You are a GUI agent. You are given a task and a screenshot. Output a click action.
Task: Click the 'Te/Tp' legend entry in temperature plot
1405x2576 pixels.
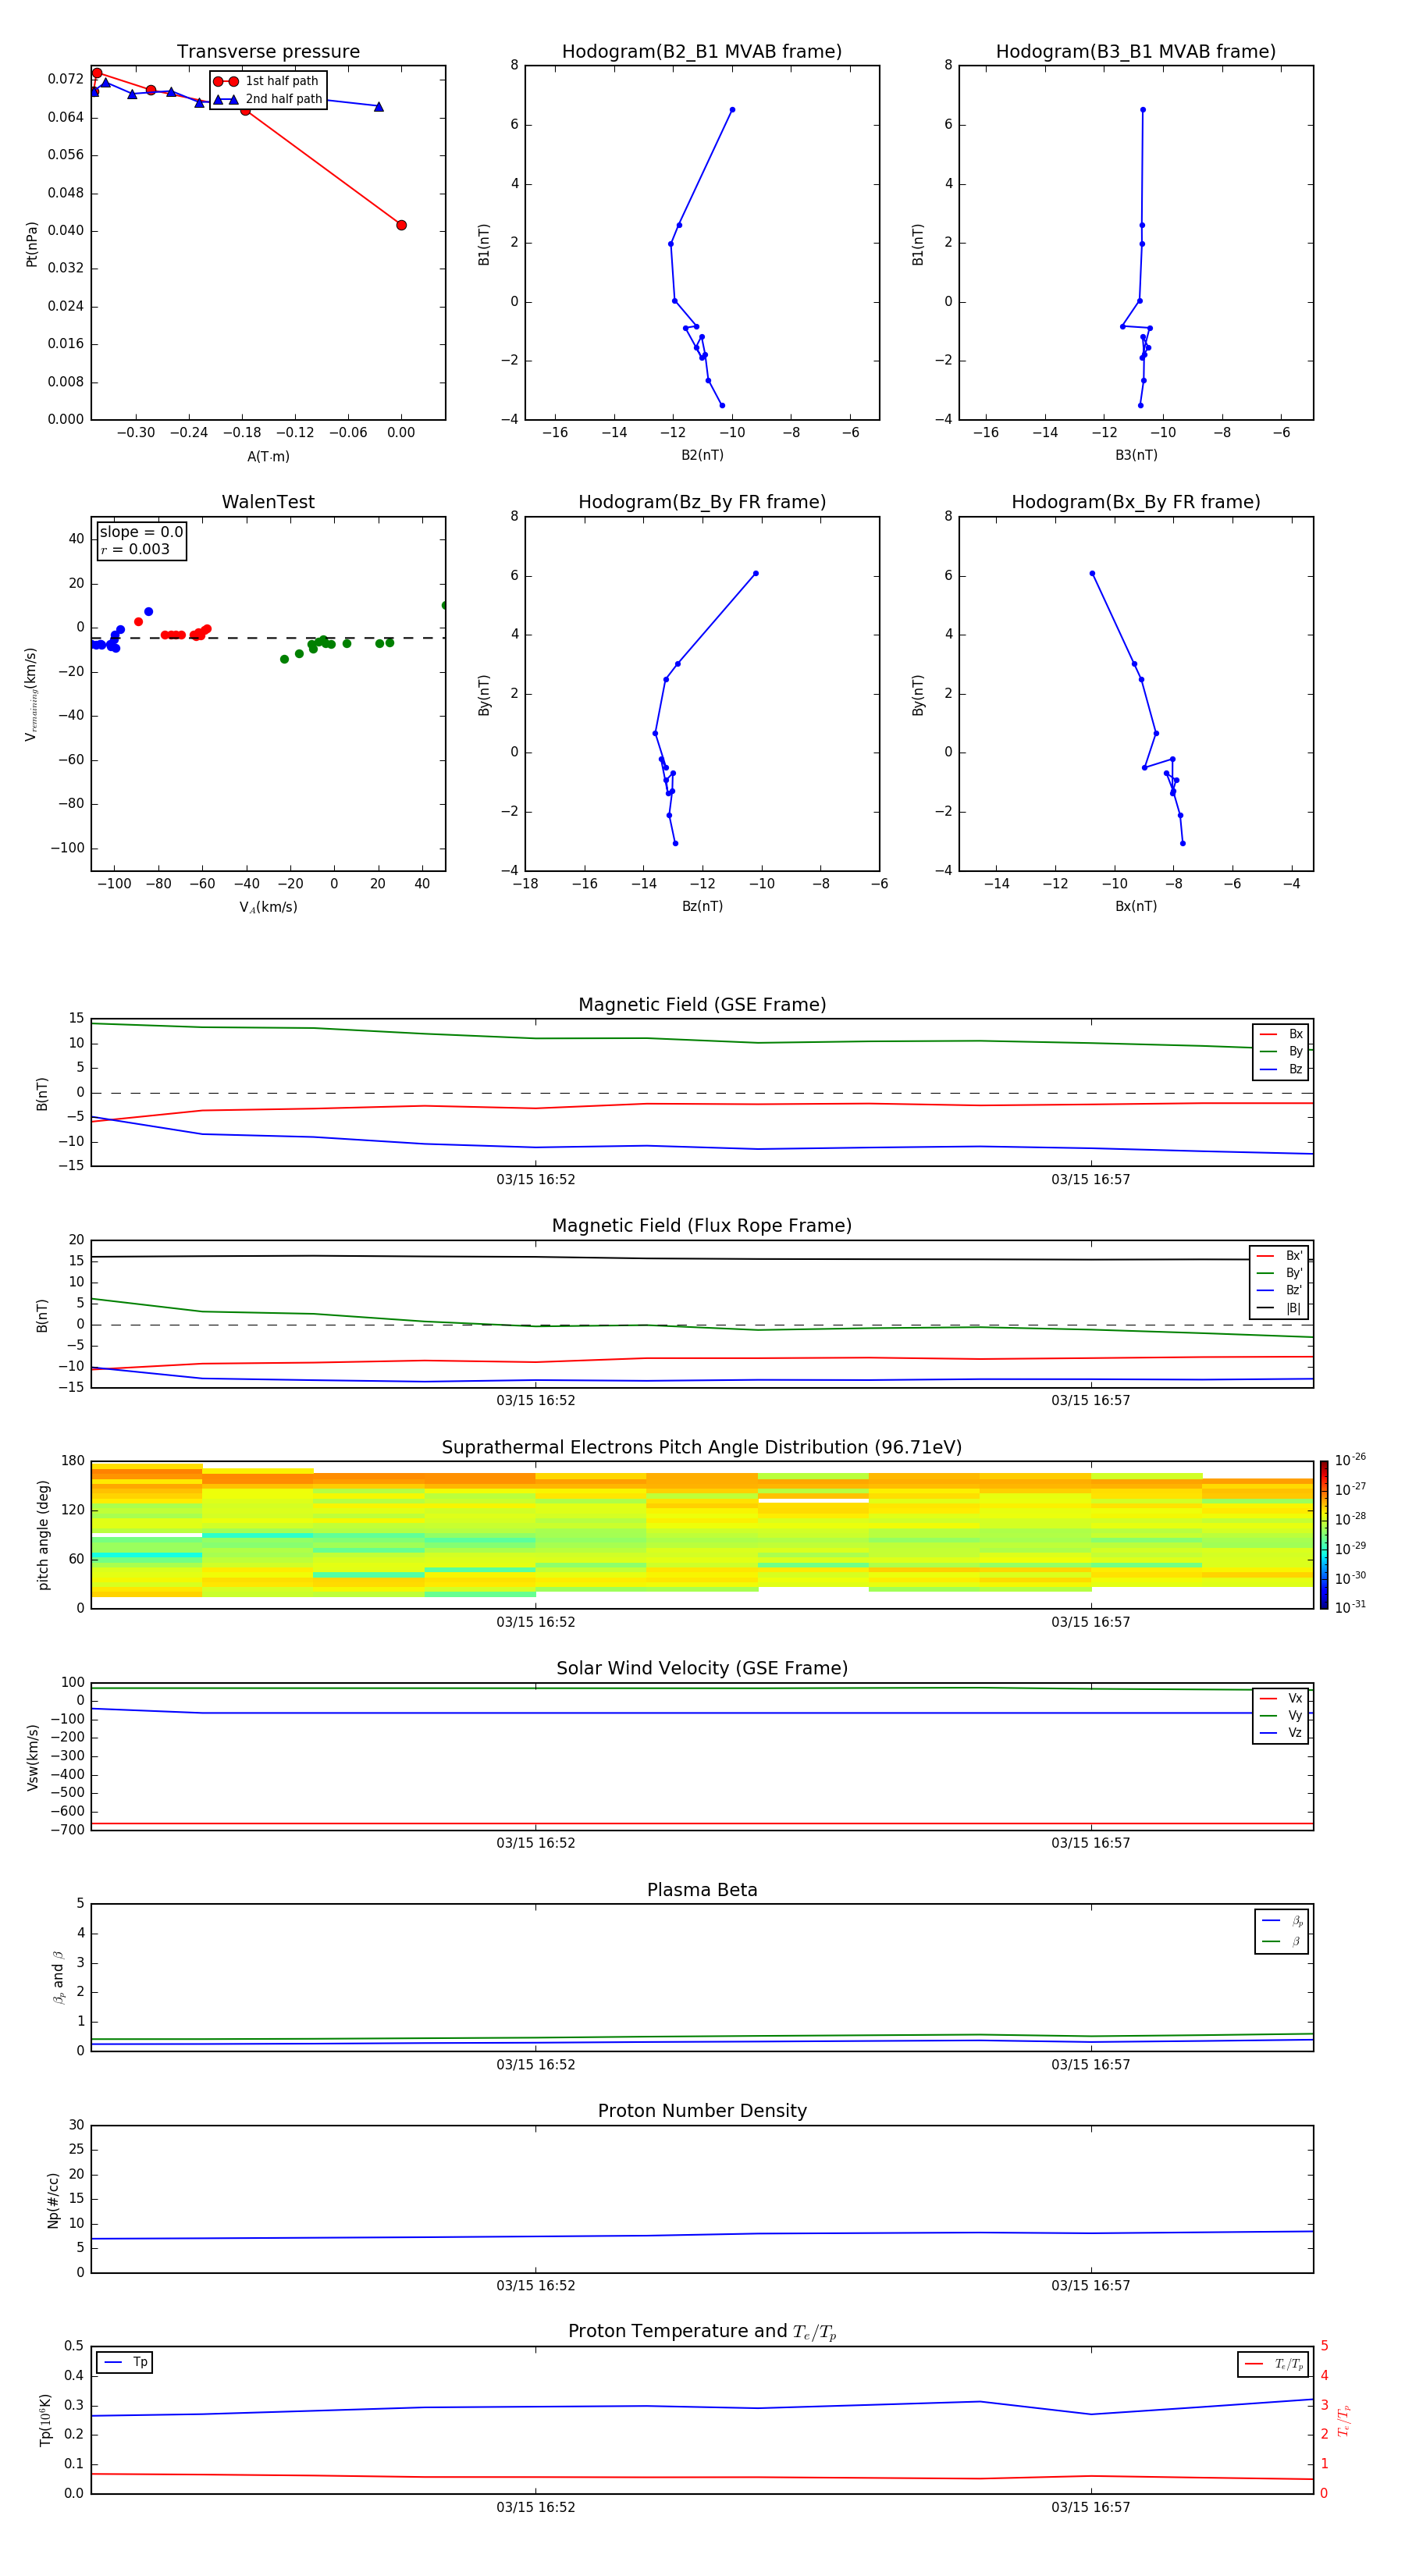tap(1273, 2365)
